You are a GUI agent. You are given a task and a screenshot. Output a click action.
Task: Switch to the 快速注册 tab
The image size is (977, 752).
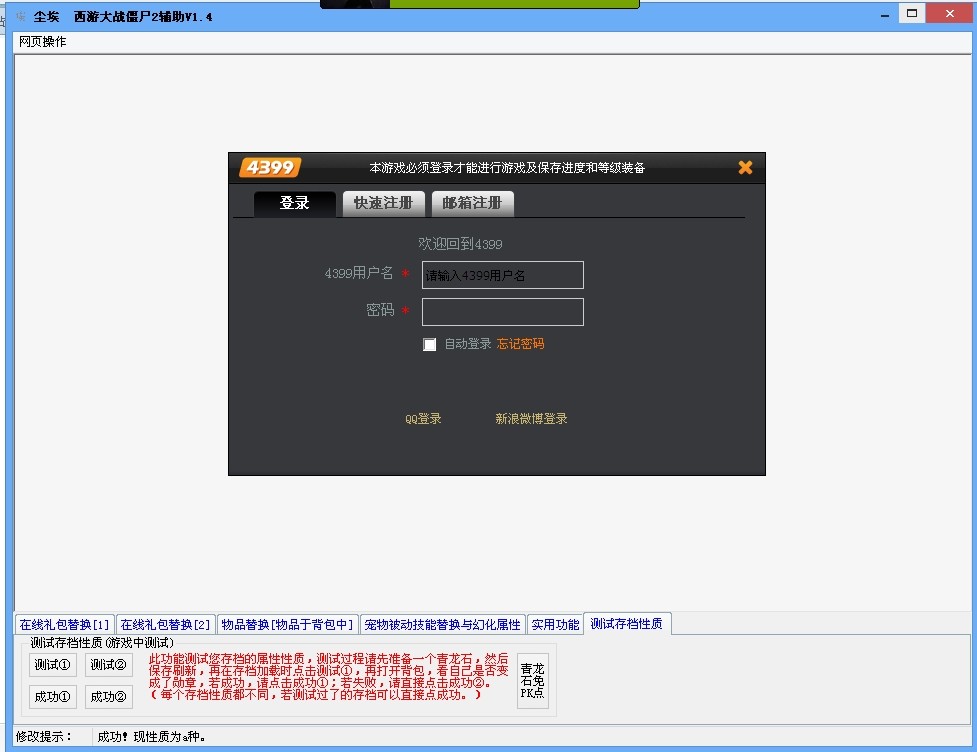(383, 203)
